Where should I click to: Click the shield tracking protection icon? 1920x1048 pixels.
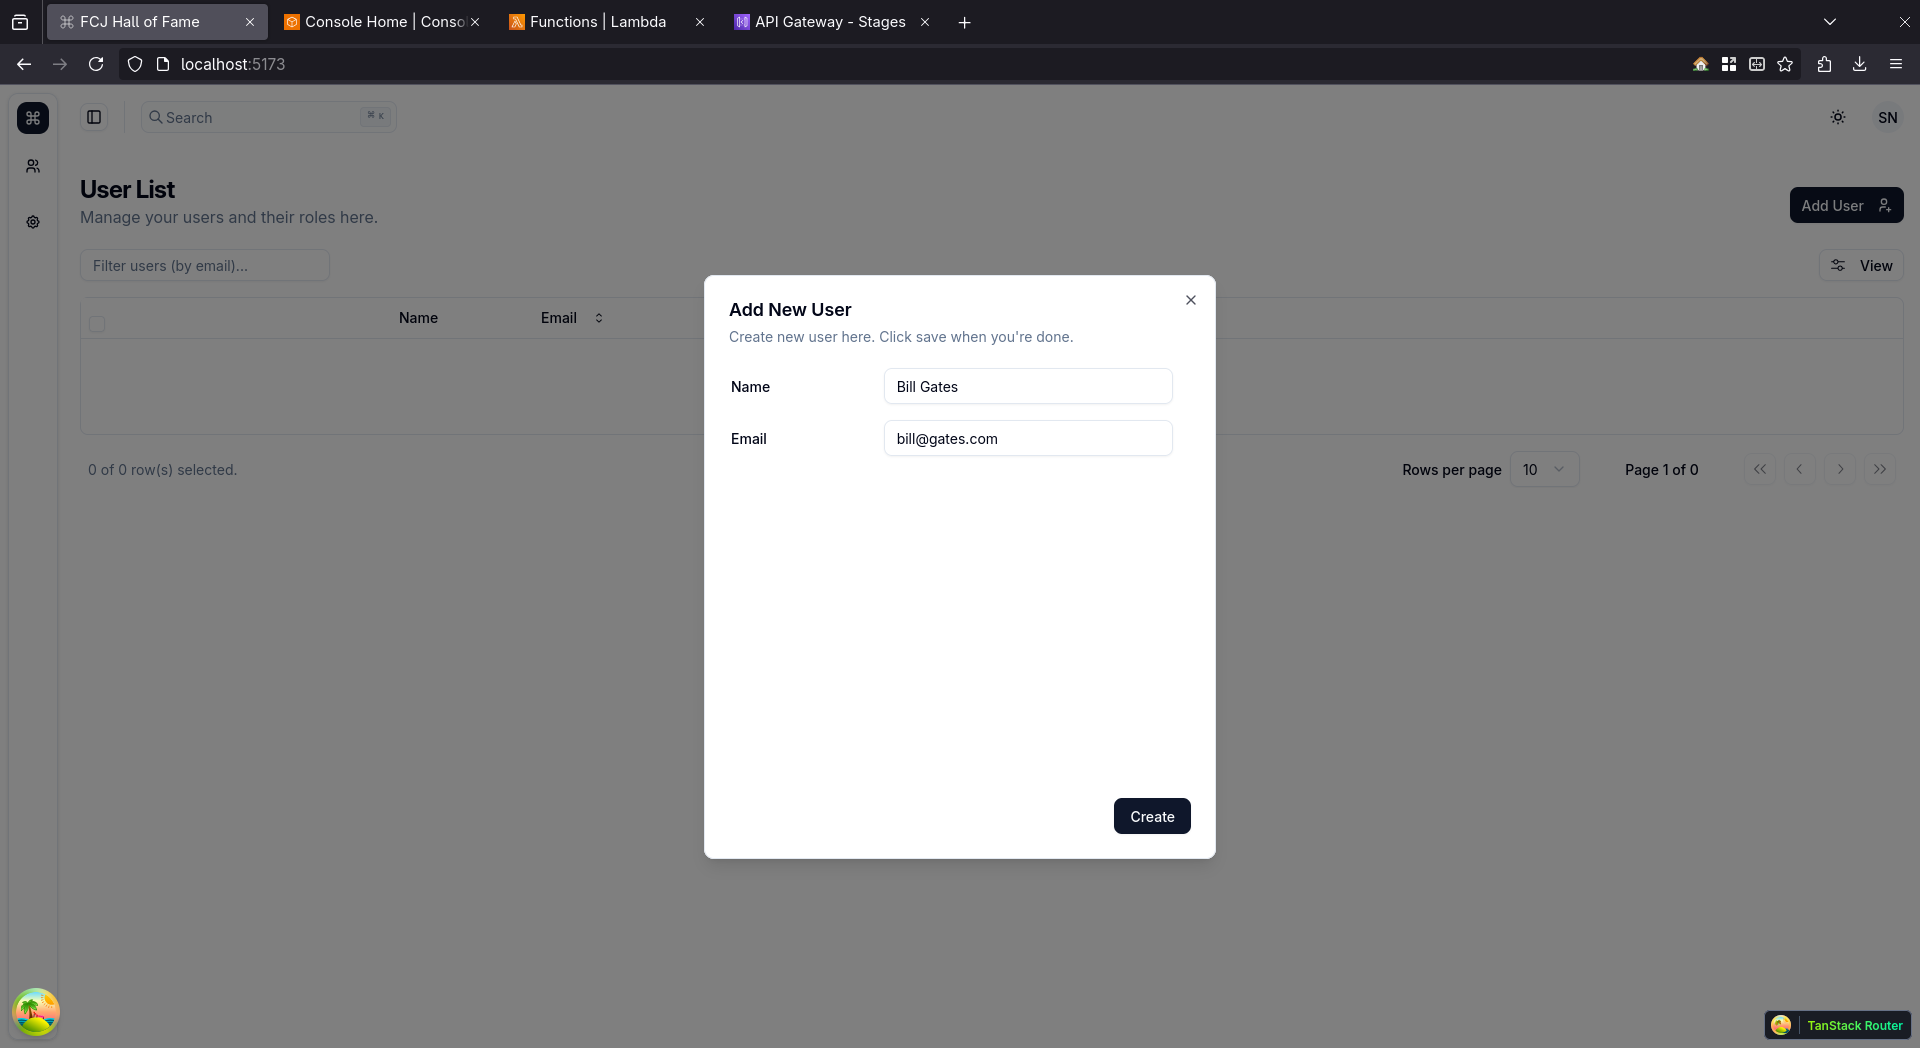135,64
